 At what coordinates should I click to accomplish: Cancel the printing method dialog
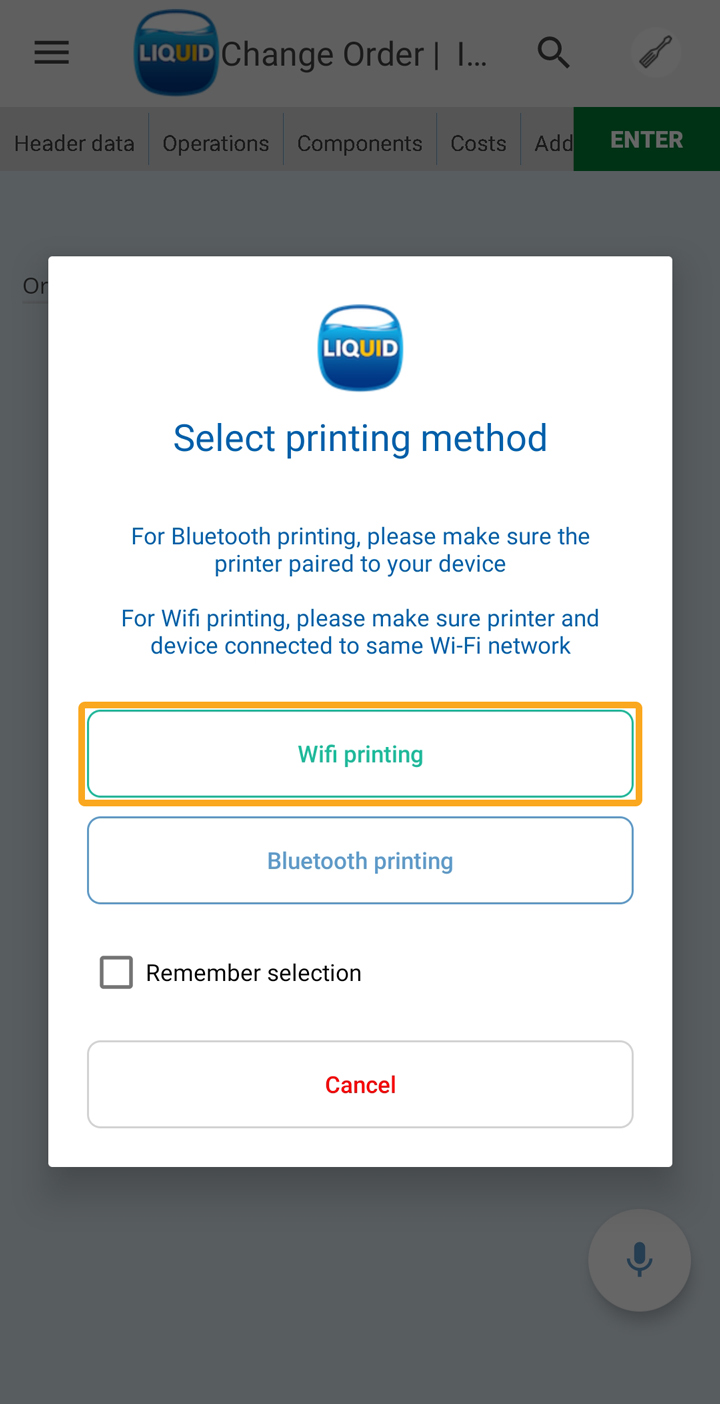pyautogui.click(x=360, y=1085)
